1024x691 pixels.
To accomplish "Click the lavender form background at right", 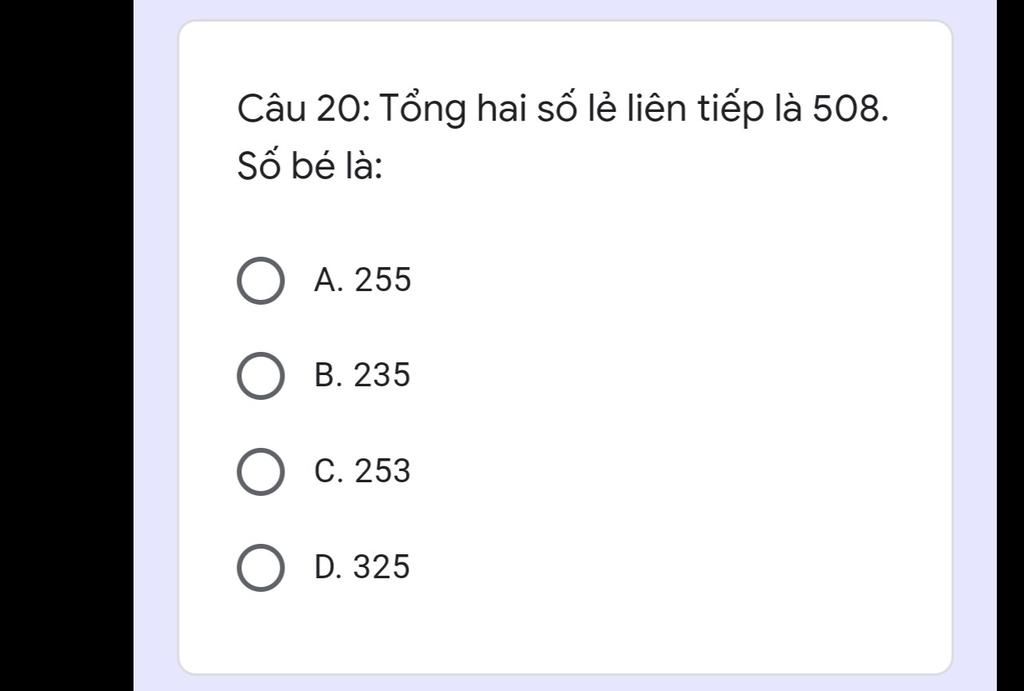I will click(974, 346).
